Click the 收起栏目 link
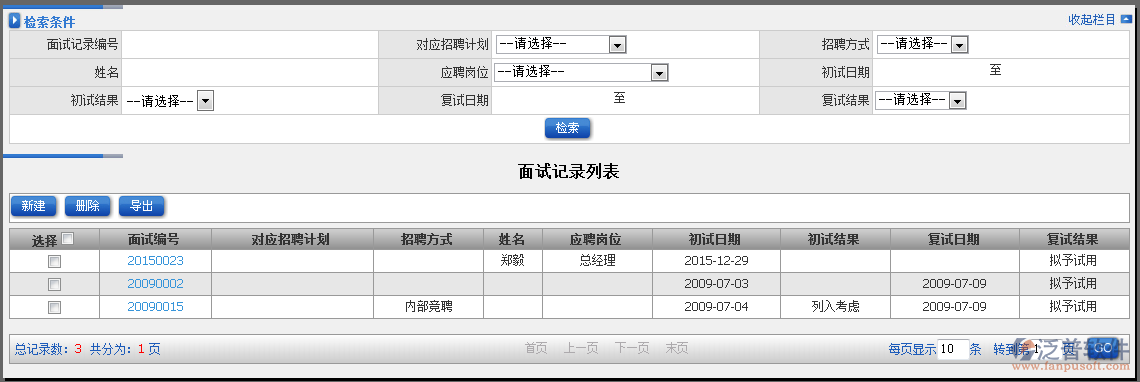The width and height of the screenshot is (1140, 382). [x=1091, y=20]
